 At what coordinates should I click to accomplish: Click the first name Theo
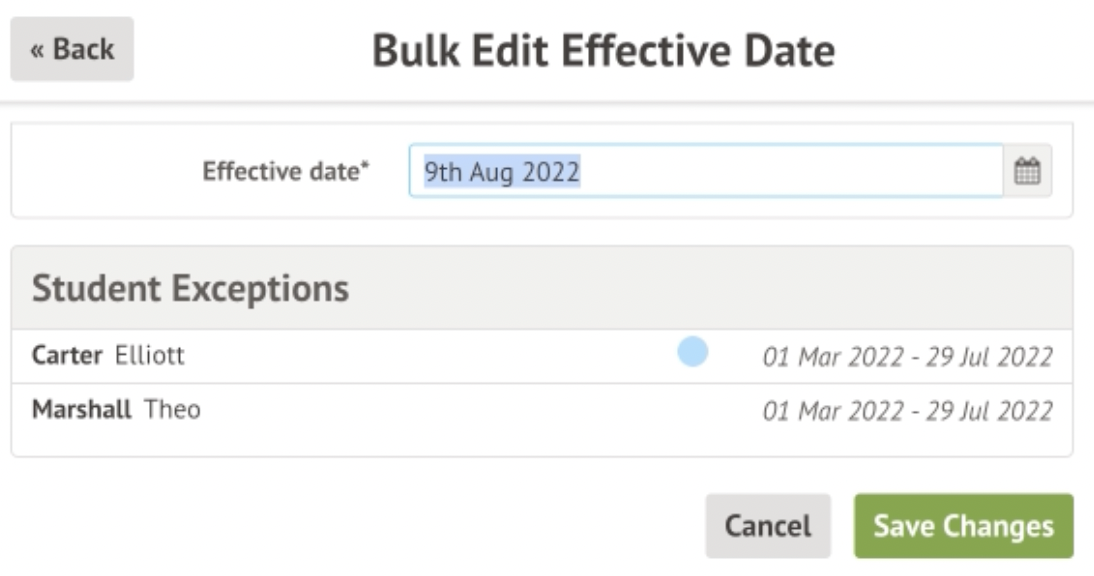tap(173, 410)
